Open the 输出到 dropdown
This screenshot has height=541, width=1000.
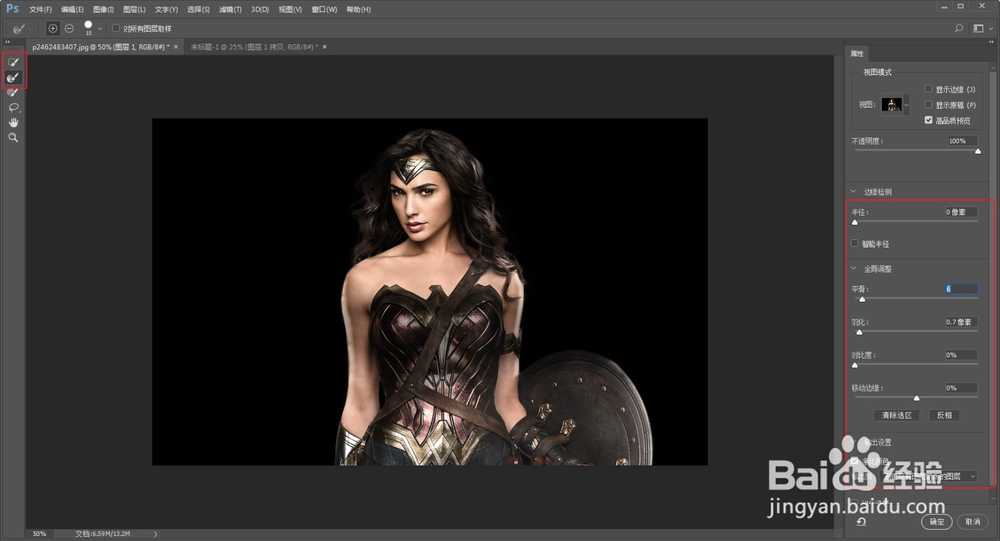coord(929,476)
